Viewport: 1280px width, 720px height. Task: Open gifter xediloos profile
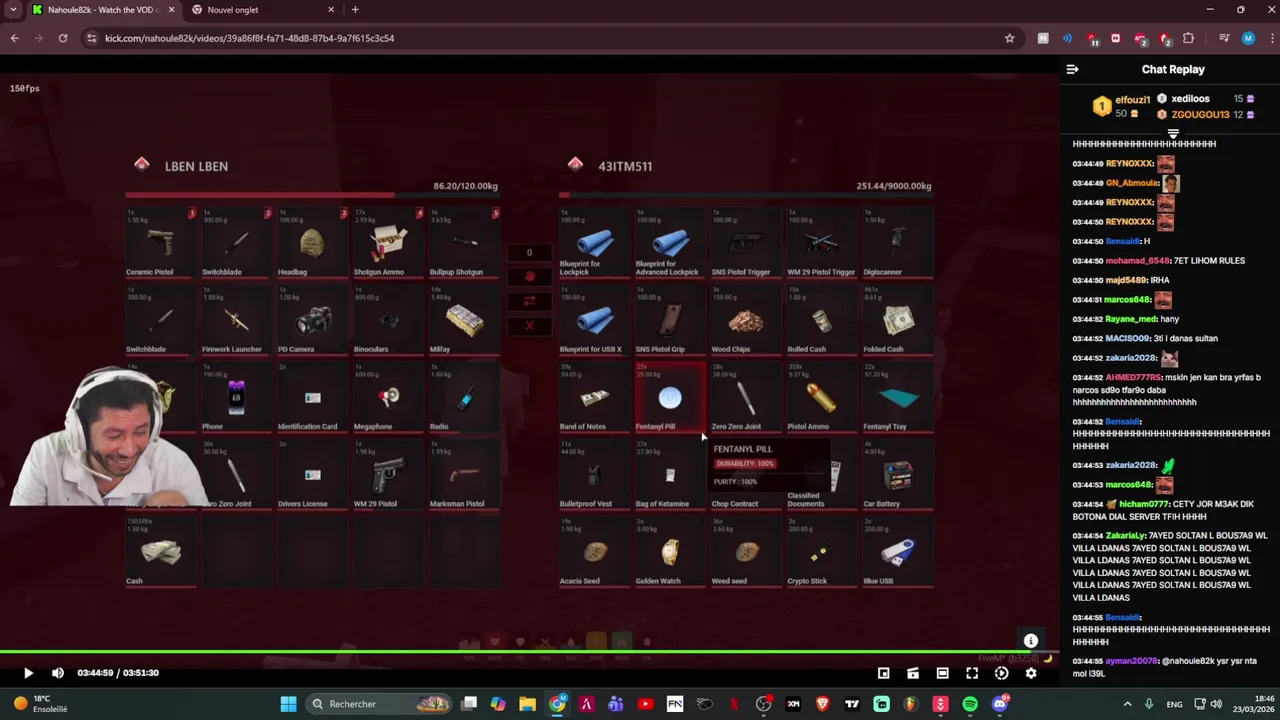pos(1190,99)
